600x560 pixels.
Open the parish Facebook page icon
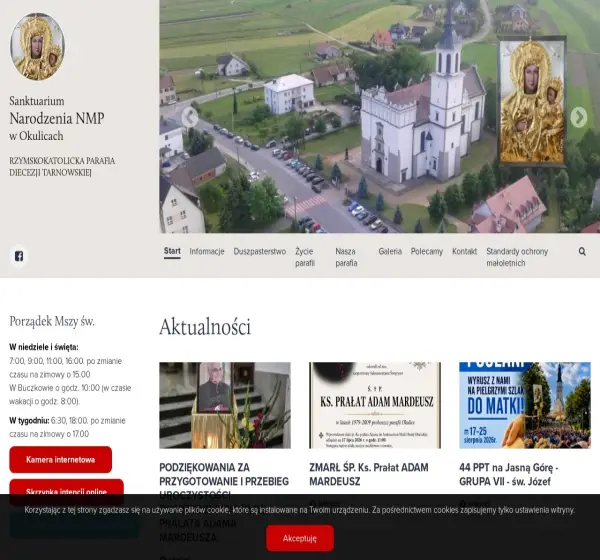click(x=19, y=256)
